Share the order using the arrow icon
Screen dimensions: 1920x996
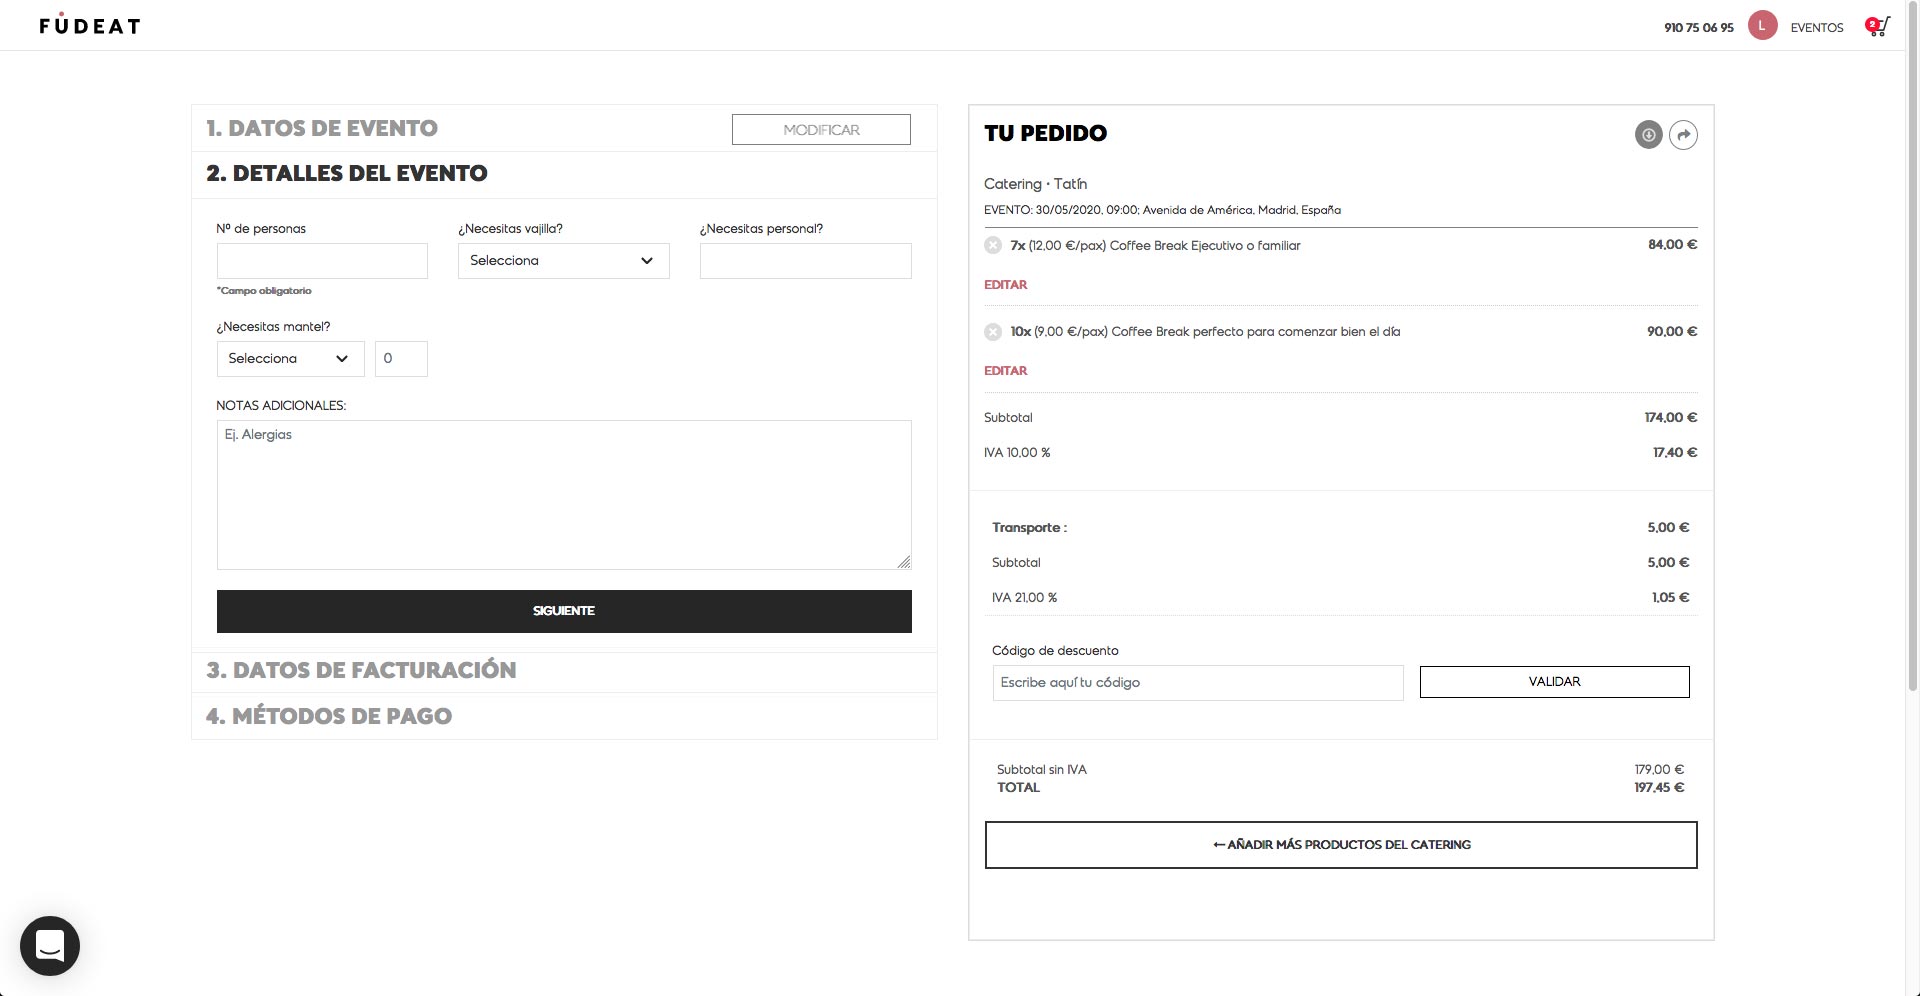(x=1684, y=135)
